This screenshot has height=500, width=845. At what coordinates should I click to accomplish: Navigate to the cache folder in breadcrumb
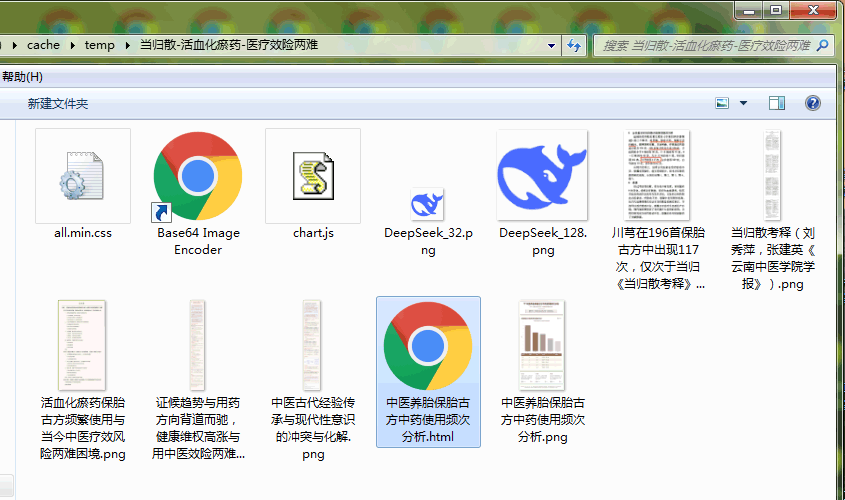click(x=43, y=45)
